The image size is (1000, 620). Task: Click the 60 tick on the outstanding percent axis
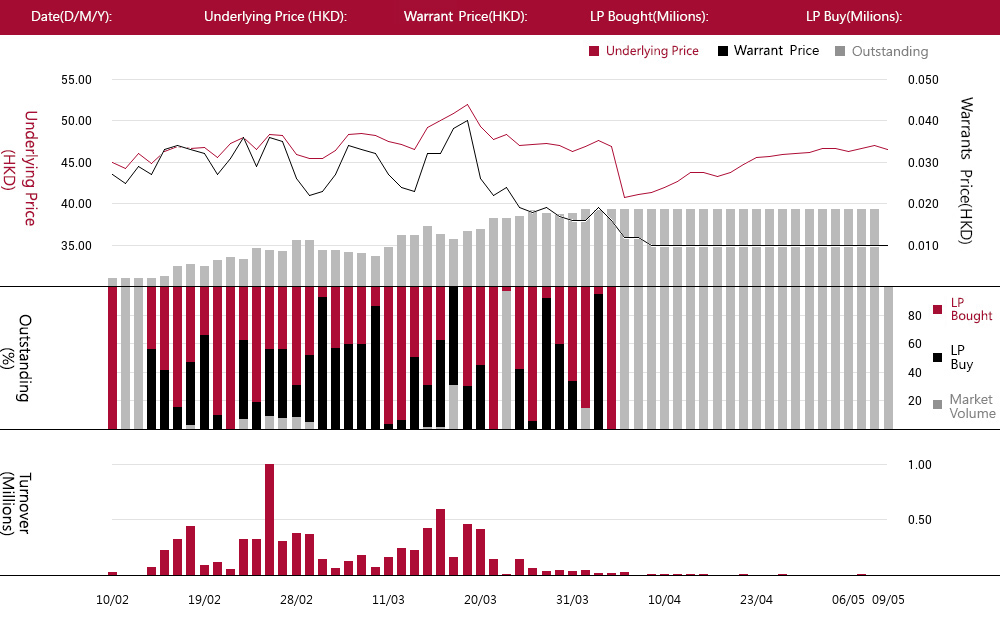pos(915,344)
